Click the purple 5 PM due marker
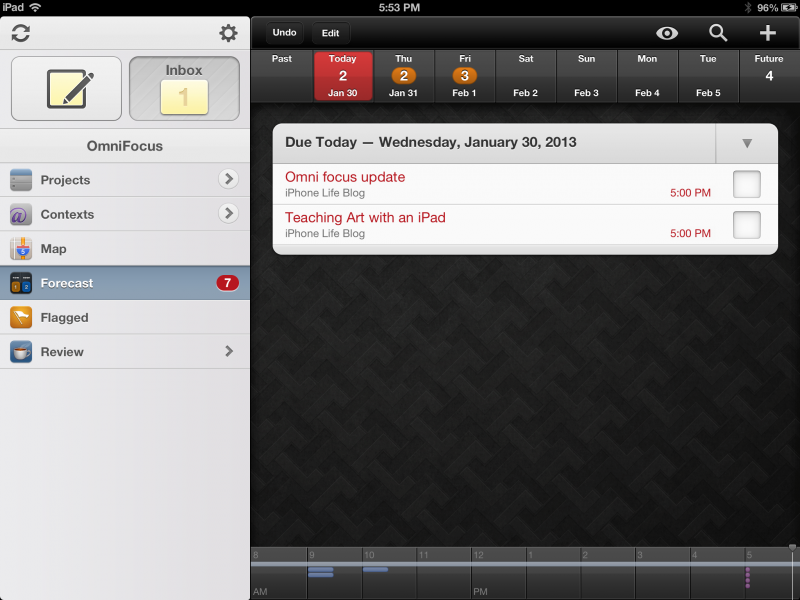The width and height of the screenshot is (800, 600). click(748, 578)
